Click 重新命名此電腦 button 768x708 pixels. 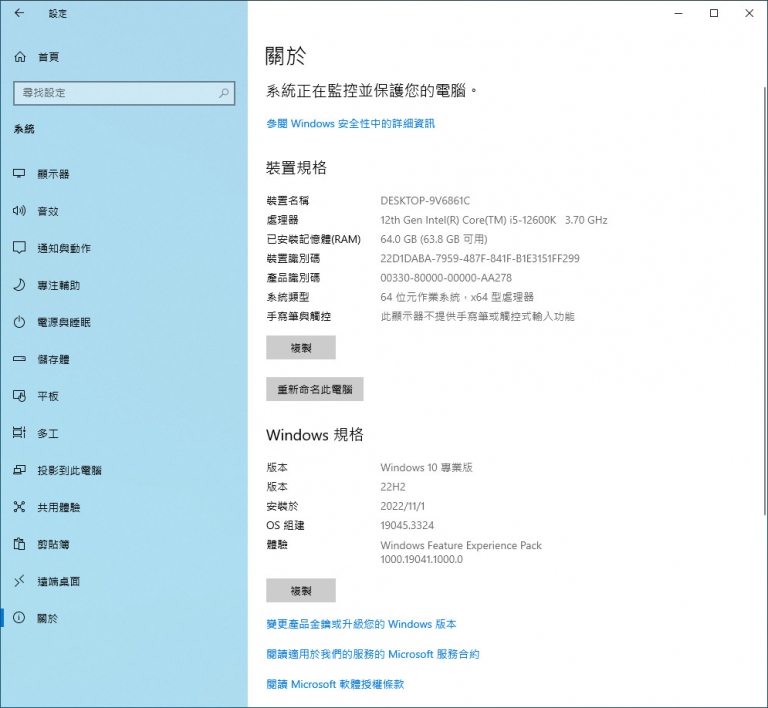pyautogui.click(x=314, y=389)
